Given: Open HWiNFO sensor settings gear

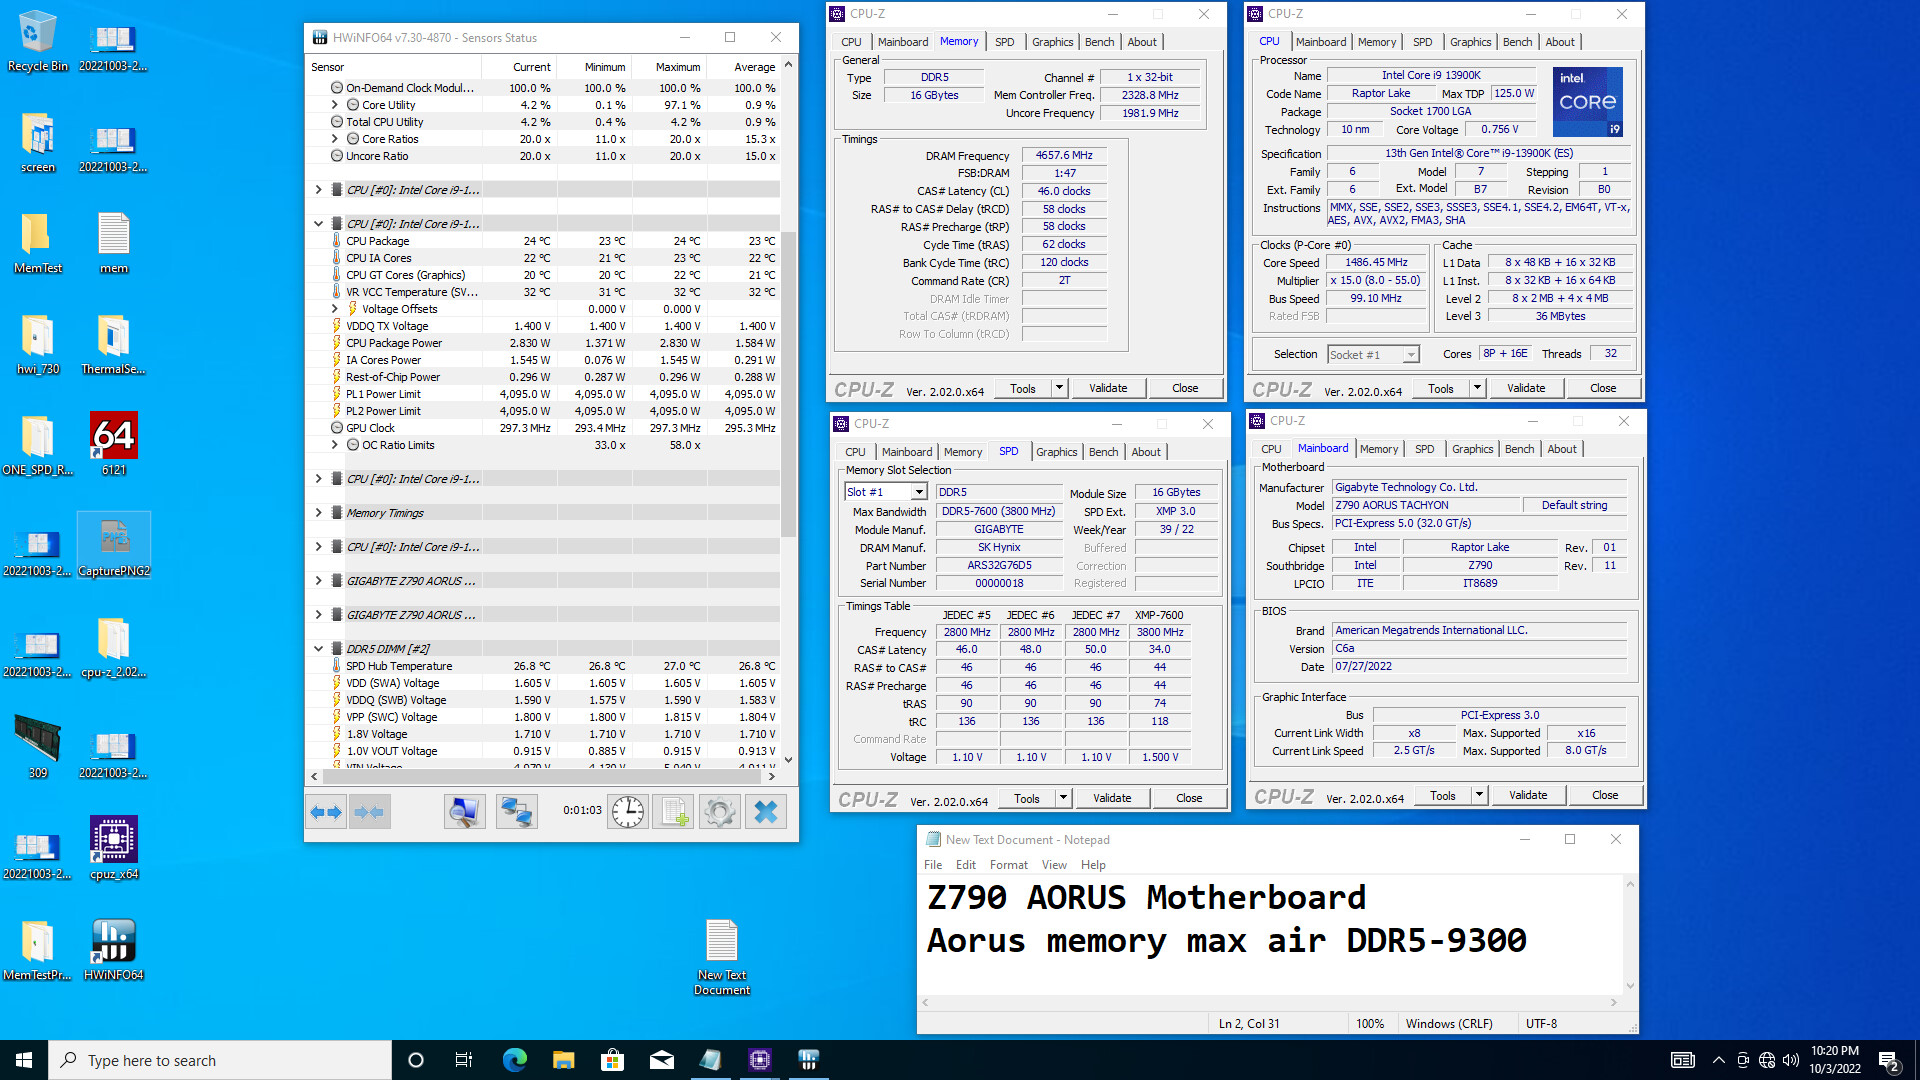Looking at the screenshot, I should (x=719, y=812).
